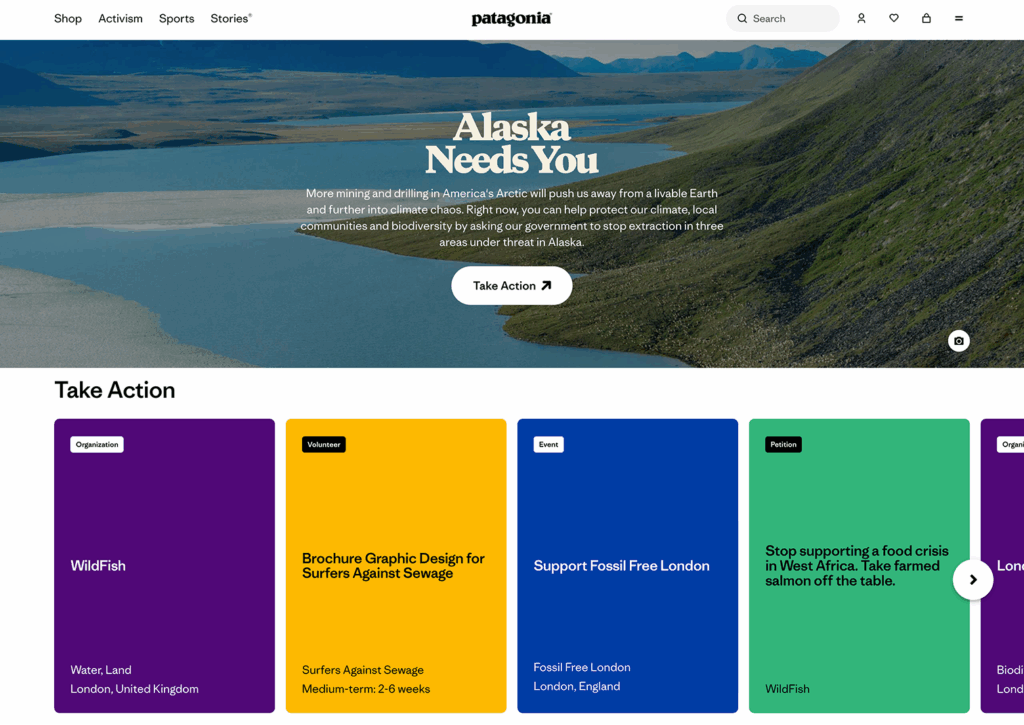Screen dimensions: 1024x725
Task: Open the Activism menu
Action: (120, 18)
